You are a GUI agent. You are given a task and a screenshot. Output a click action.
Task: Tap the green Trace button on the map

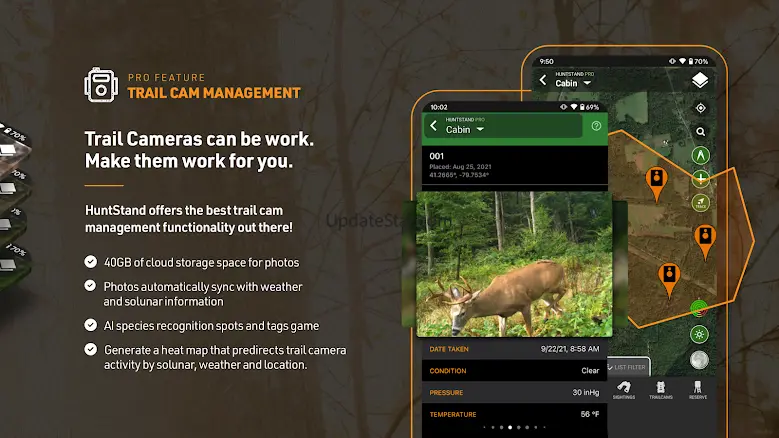tap(701, 203)
